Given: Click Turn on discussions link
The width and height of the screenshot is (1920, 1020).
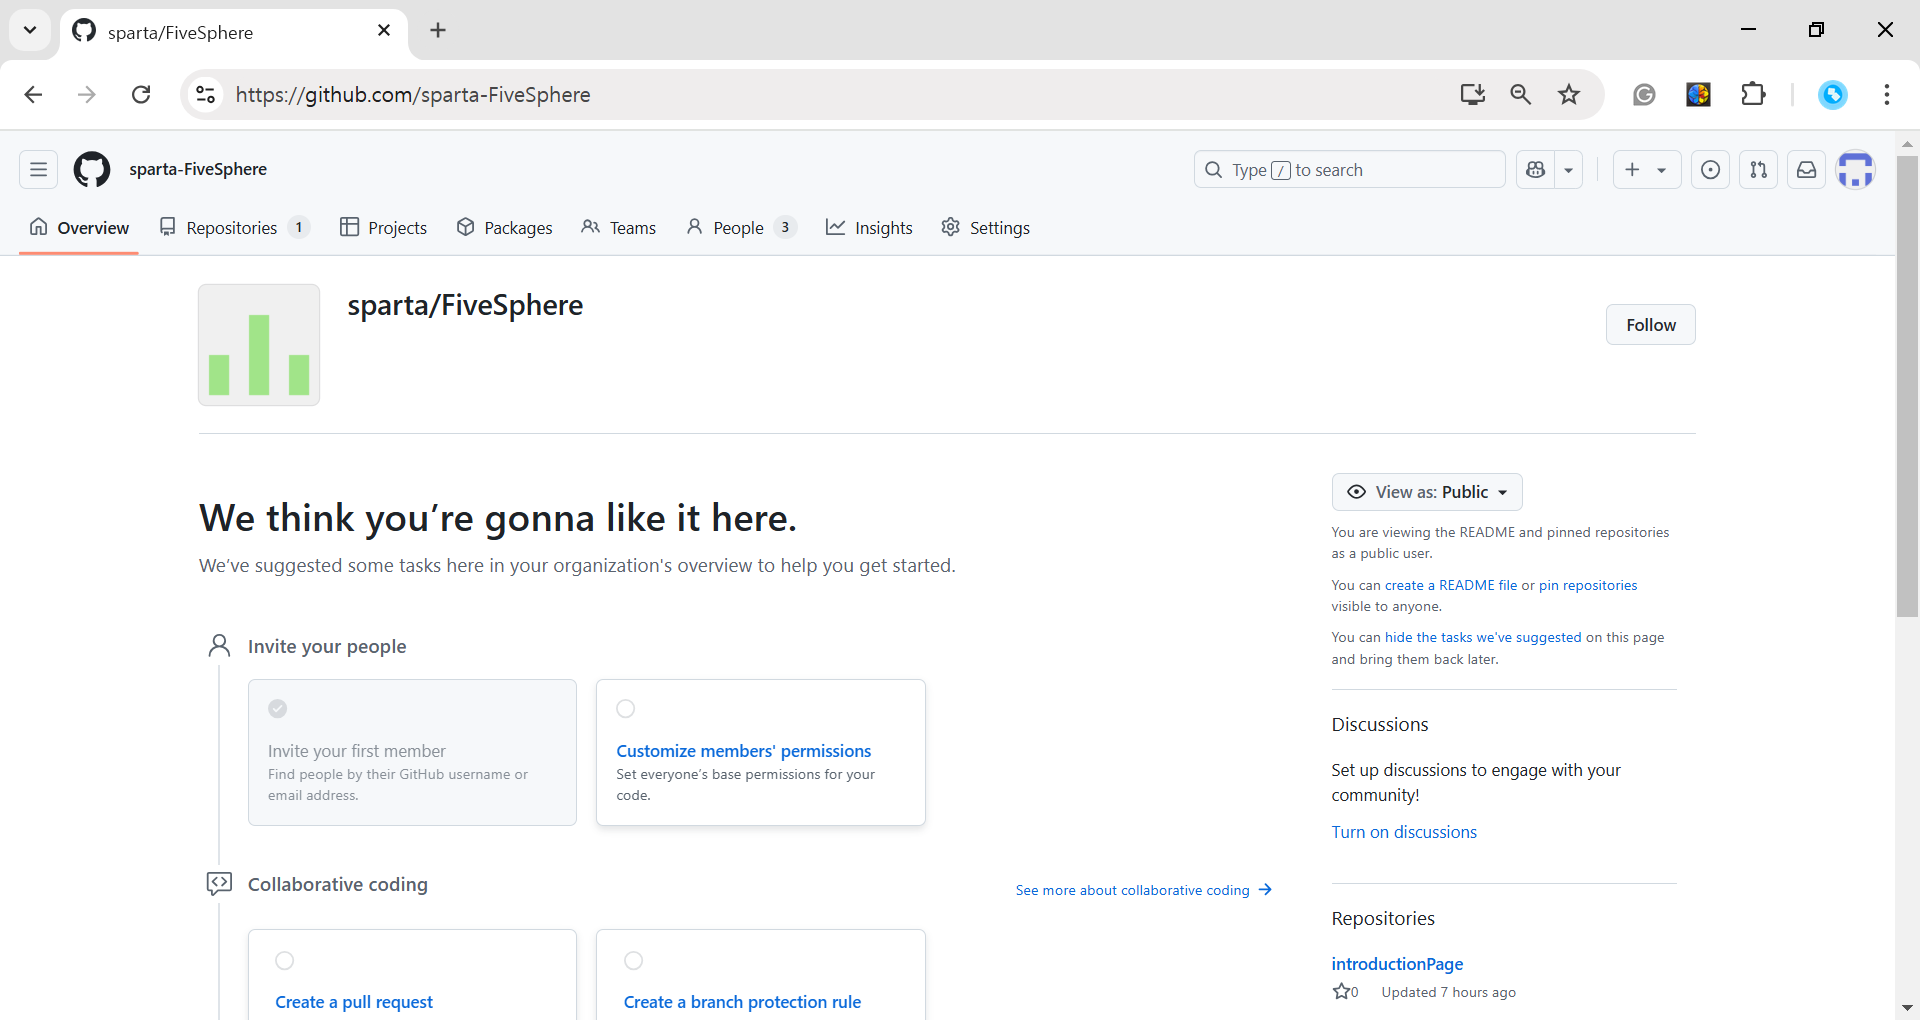Looking at the screenshot, I should 1404,832.
